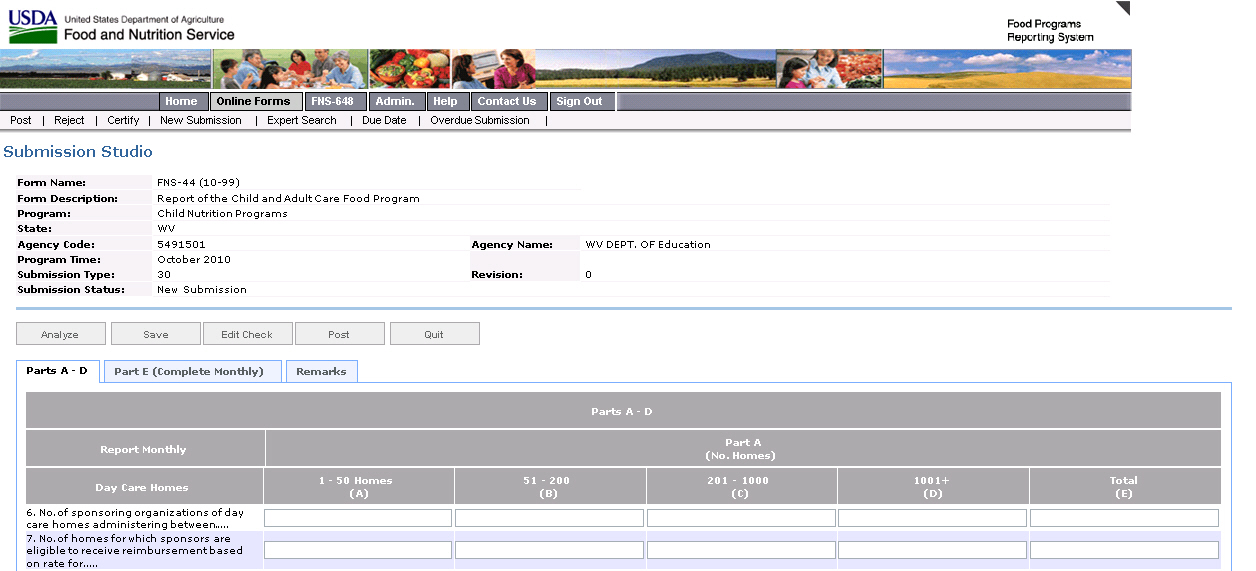Image resolution: width=1256 pixels, height=571 pixels.
Task: Switch to the Remarks tab
Action: tap(321, 371)
